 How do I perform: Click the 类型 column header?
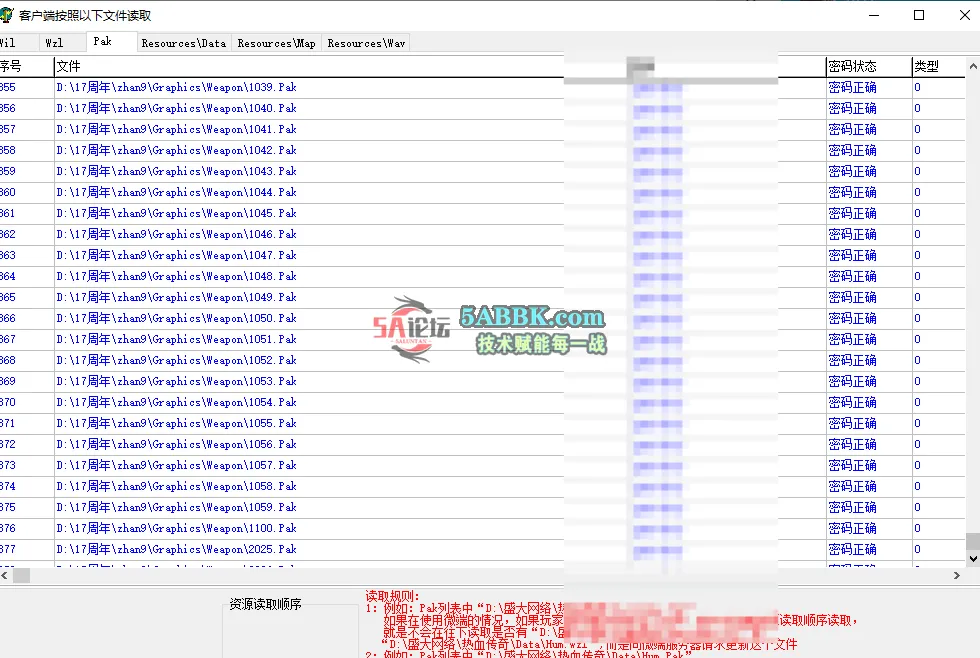click(x=938, y=66)
